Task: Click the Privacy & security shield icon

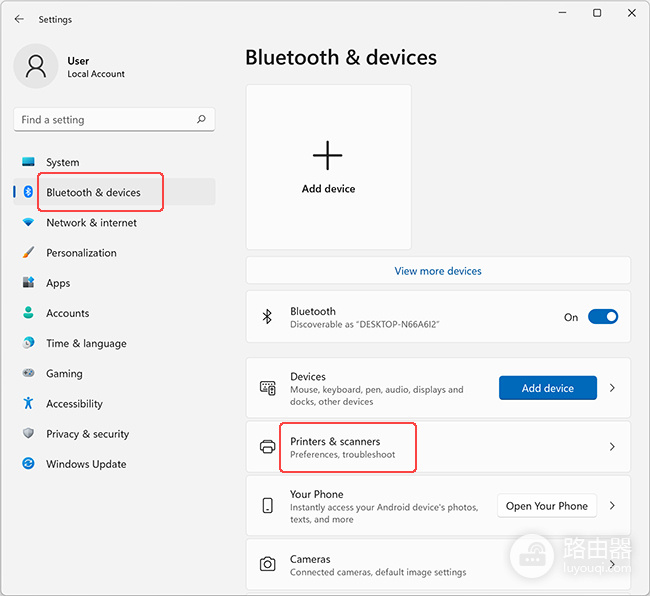Action: 28,433
